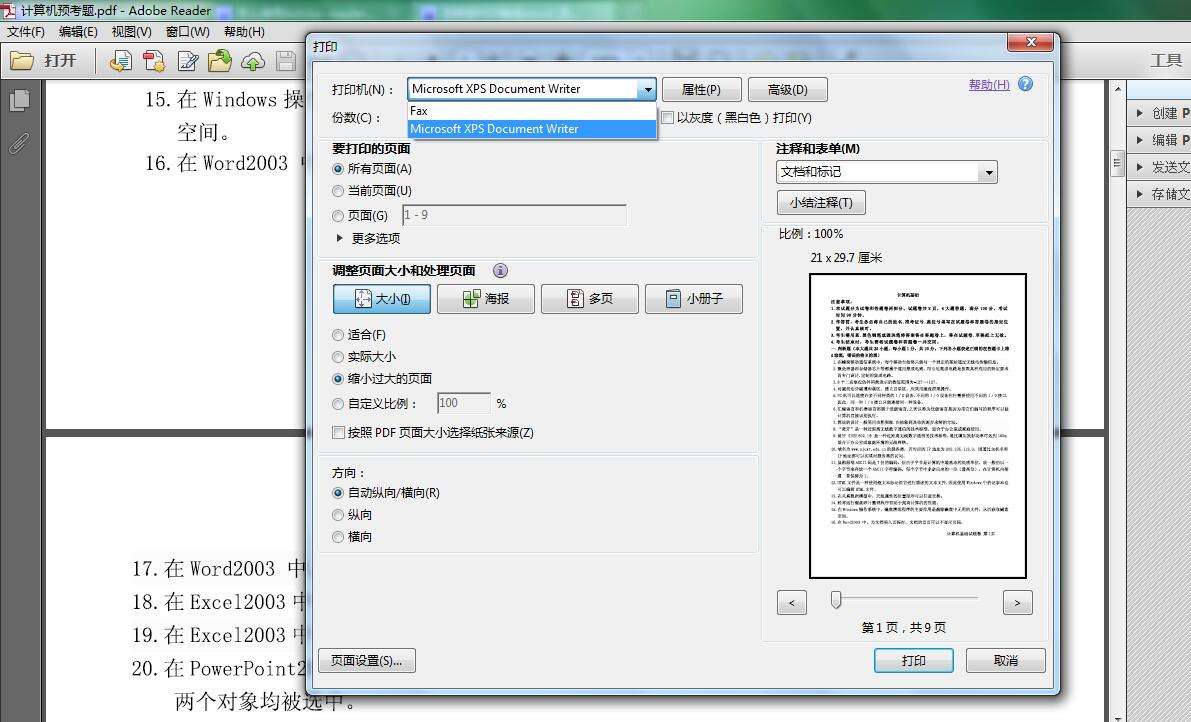Select the 页面(G) page range radio button
The image size is (1191, 722).
pos(338,216)
